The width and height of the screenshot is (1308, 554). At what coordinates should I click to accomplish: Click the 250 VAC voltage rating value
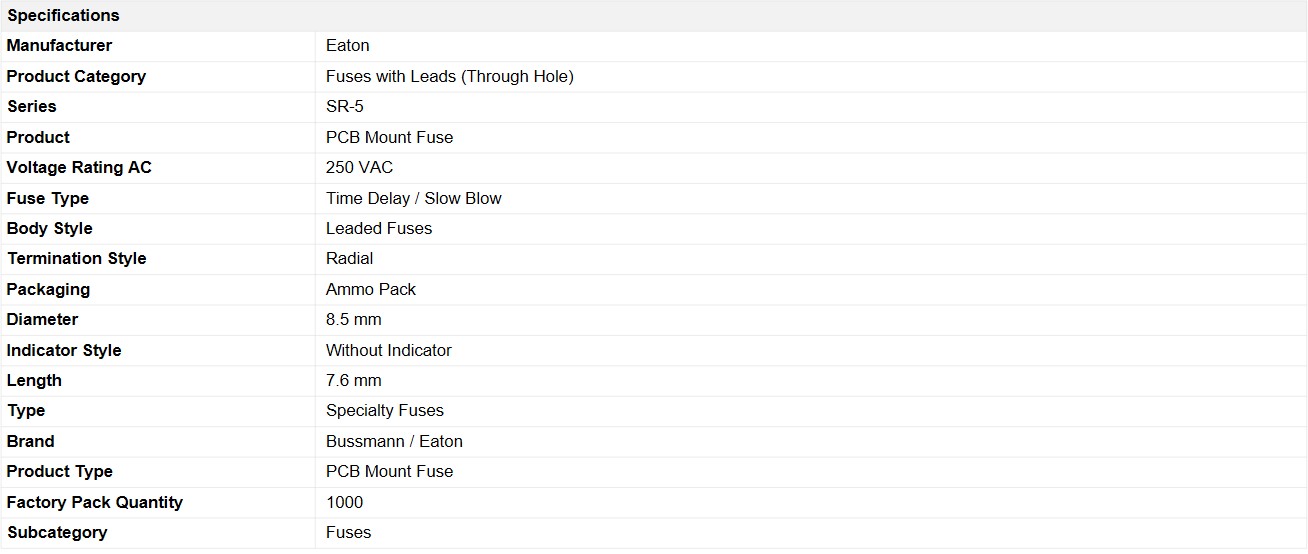(x=360, y=167)
